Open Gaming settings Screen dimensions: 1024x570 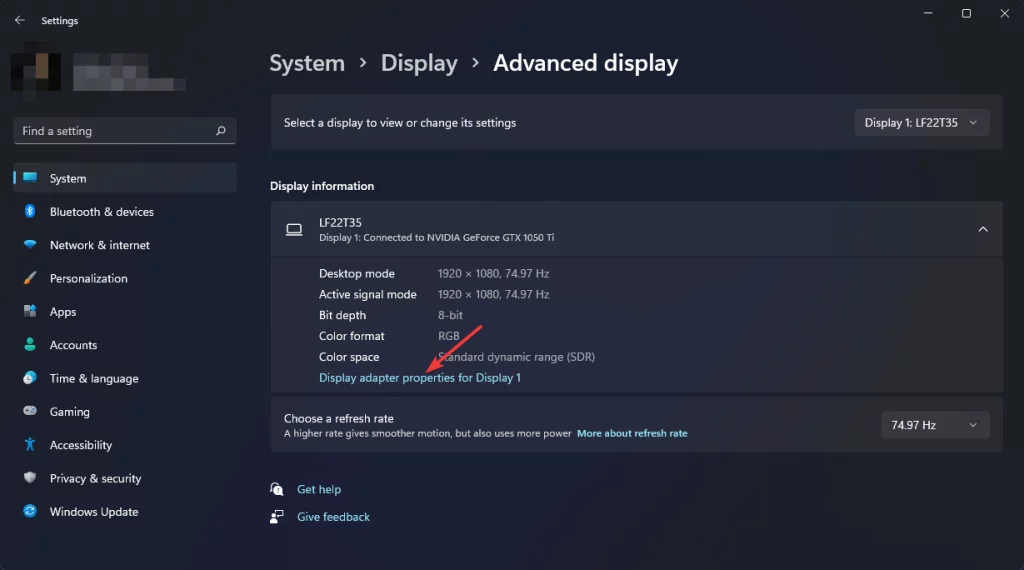pos(125,411)
